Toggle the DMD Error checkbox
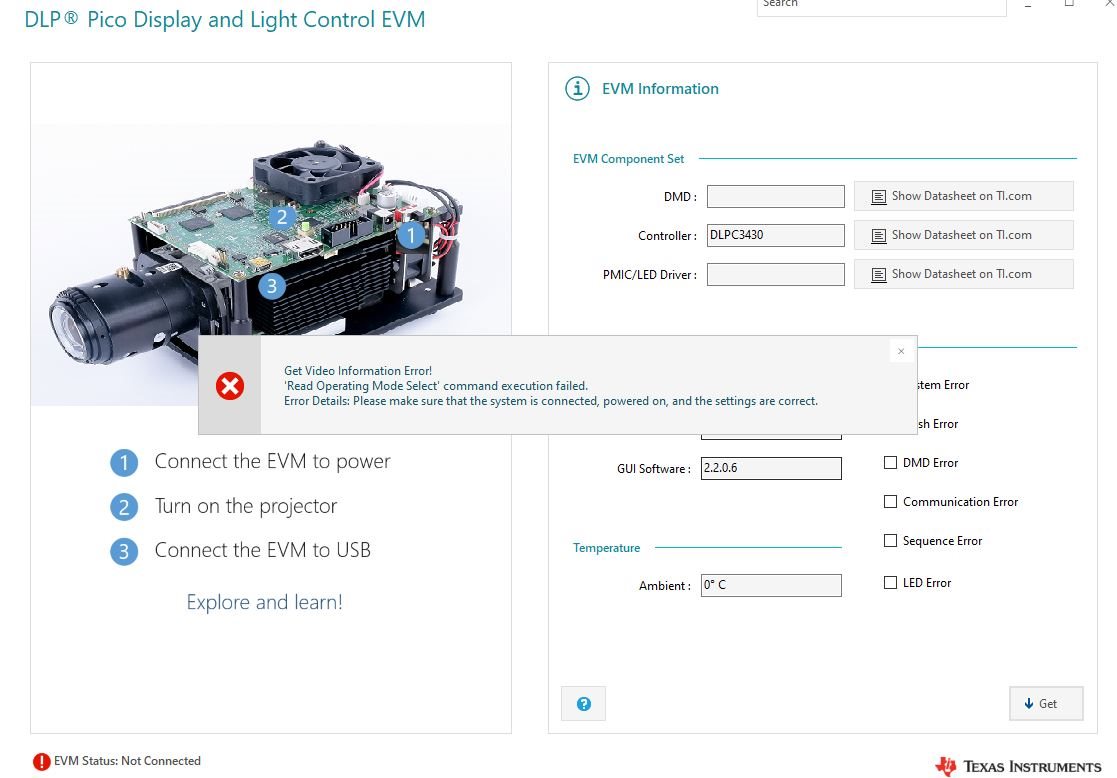Screen dimensions: 1117x778 pyautogui.click(x=890, y=462)
